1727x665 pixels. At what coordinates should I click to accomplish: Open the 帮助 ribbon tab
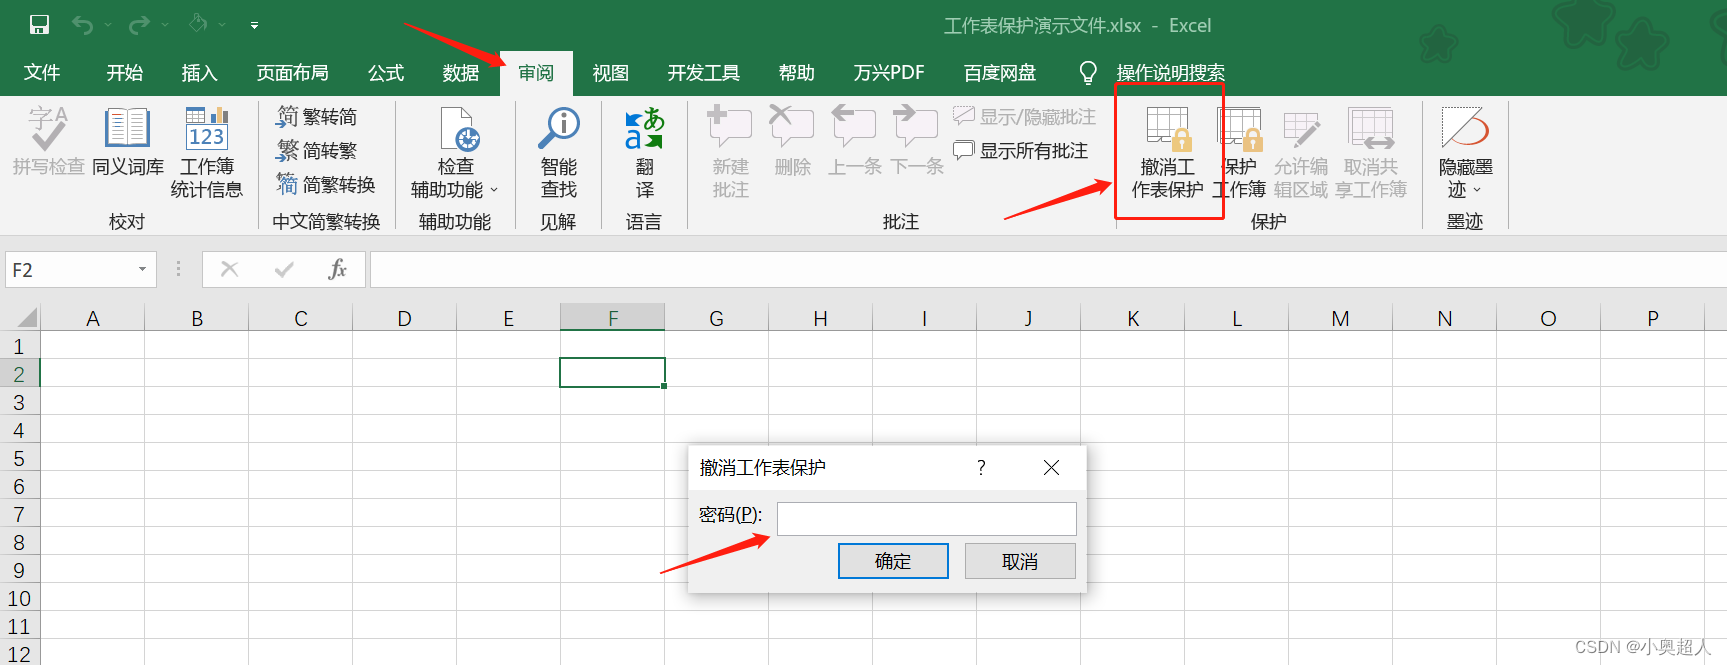797,73
